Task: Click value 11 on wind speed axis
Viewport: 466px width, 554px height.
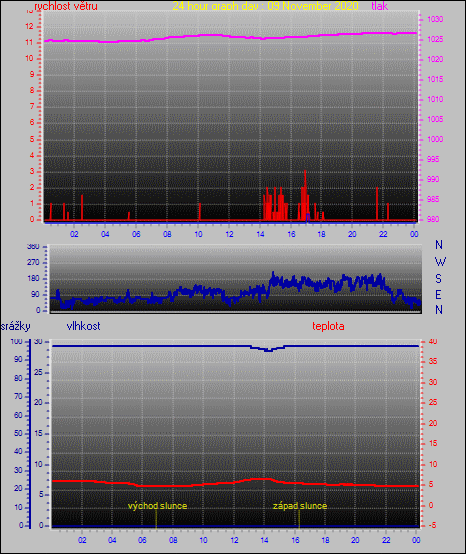Action: pyautogui.click(x=30, y=42)
